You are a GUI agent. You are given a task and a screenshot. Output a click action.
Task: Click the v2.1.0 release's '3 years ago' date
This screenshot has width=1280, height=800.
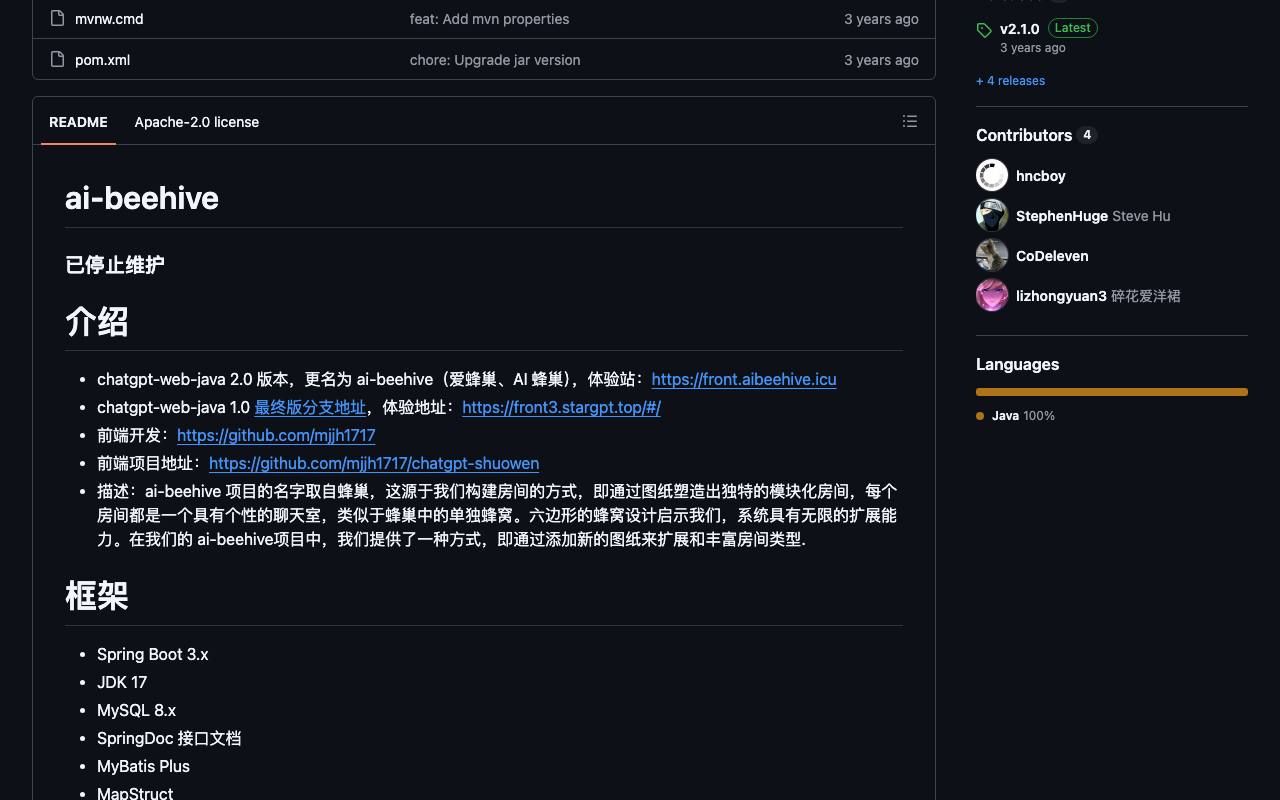click(1032, 48)
